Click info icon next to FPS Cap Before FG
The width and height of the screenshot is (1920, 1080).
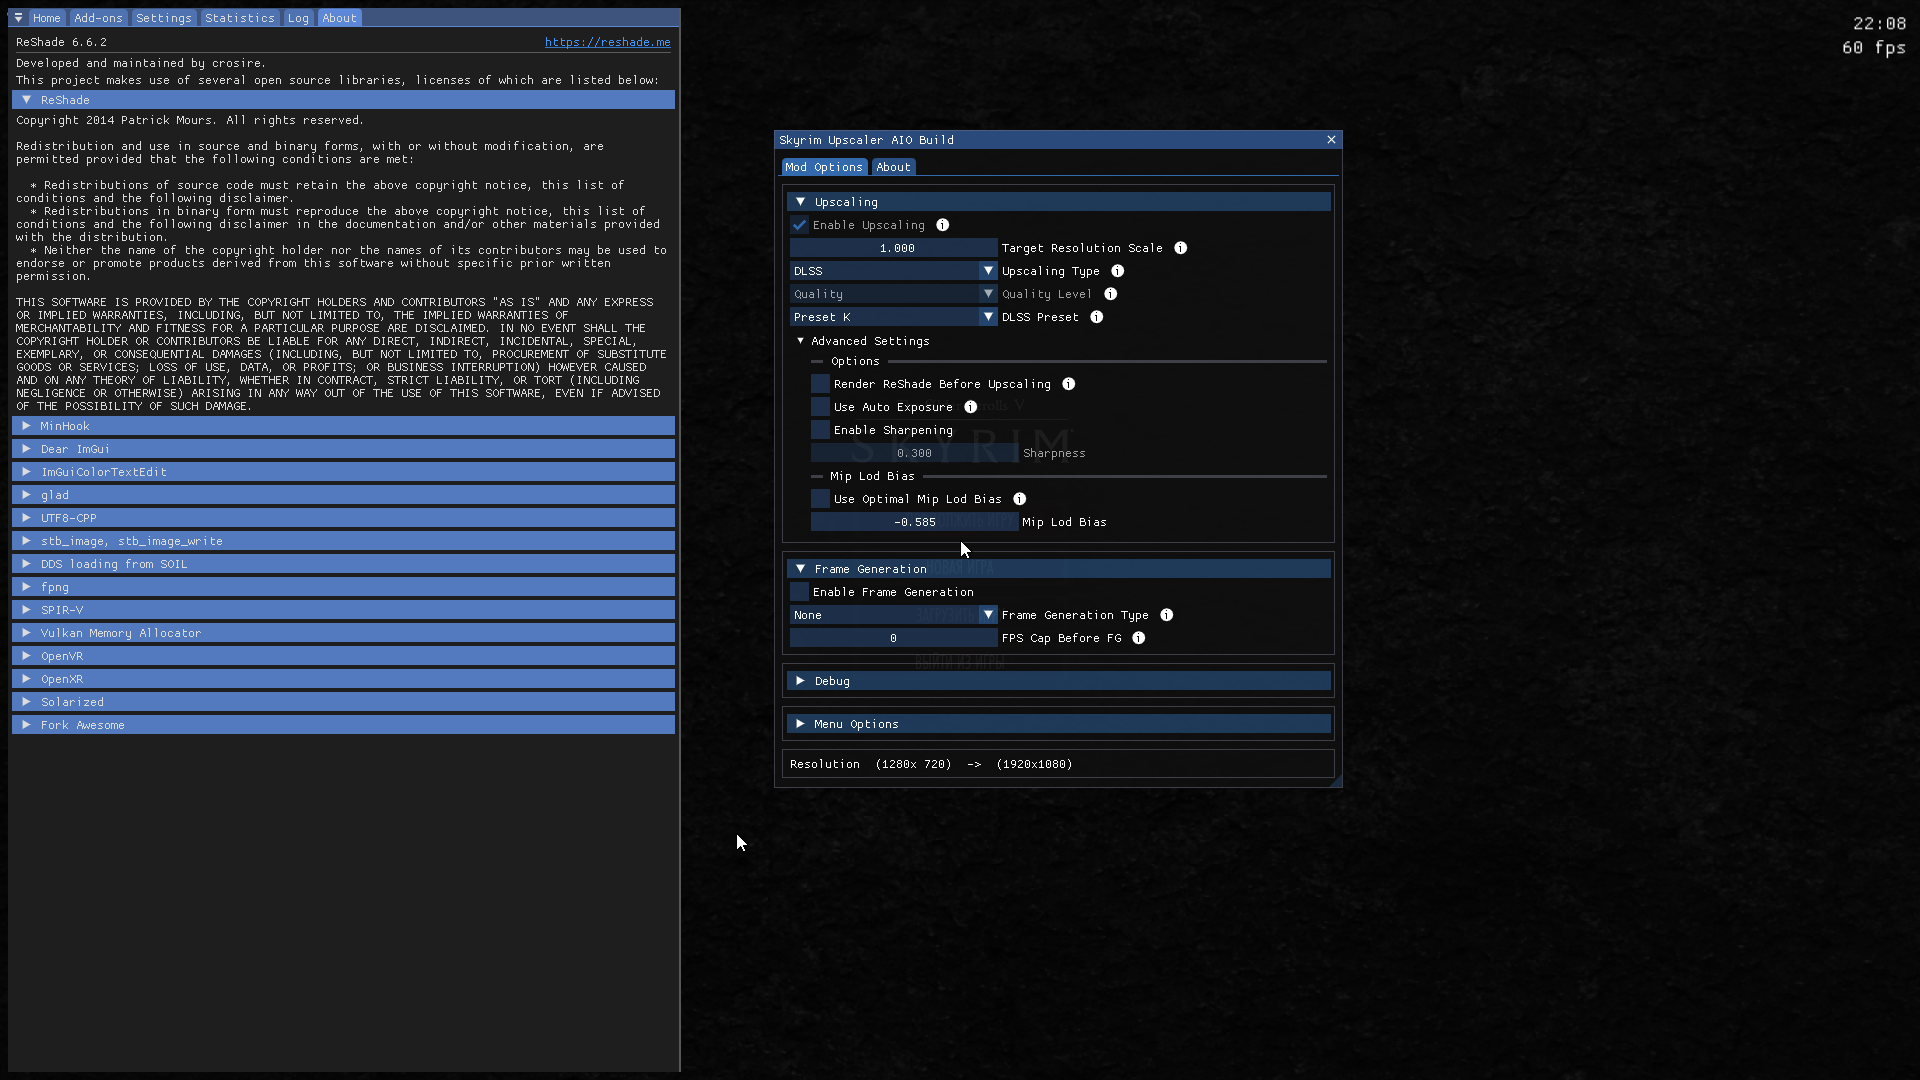click(1138, 638)
